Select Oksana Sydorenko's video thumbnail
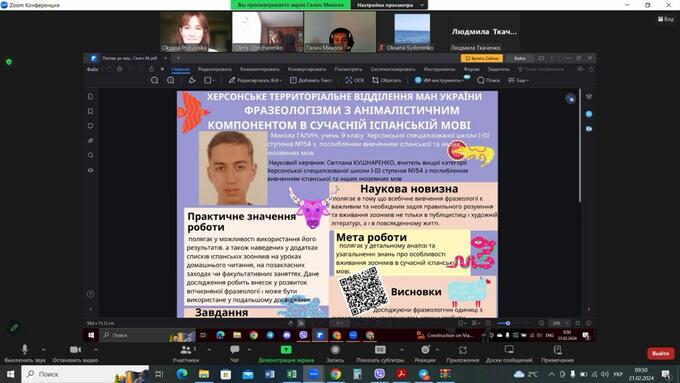Viewport: 680px width, 383px height. coord(412,32)
